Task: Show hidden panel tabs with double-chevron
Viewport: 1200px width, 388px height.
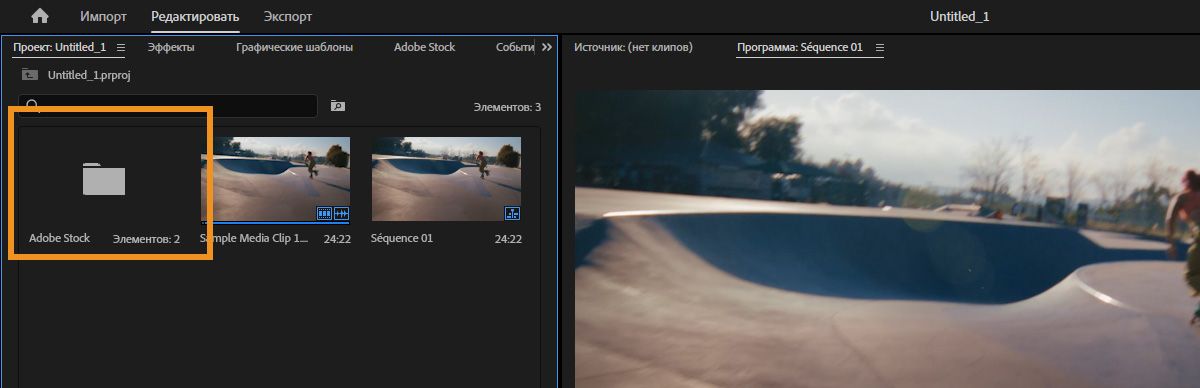Action: click(547, 47)
